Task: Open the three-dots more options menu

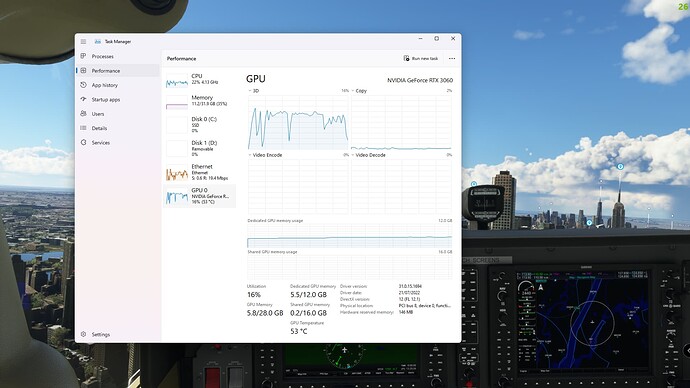Action: pyautogui.click(x=452, y=59)
